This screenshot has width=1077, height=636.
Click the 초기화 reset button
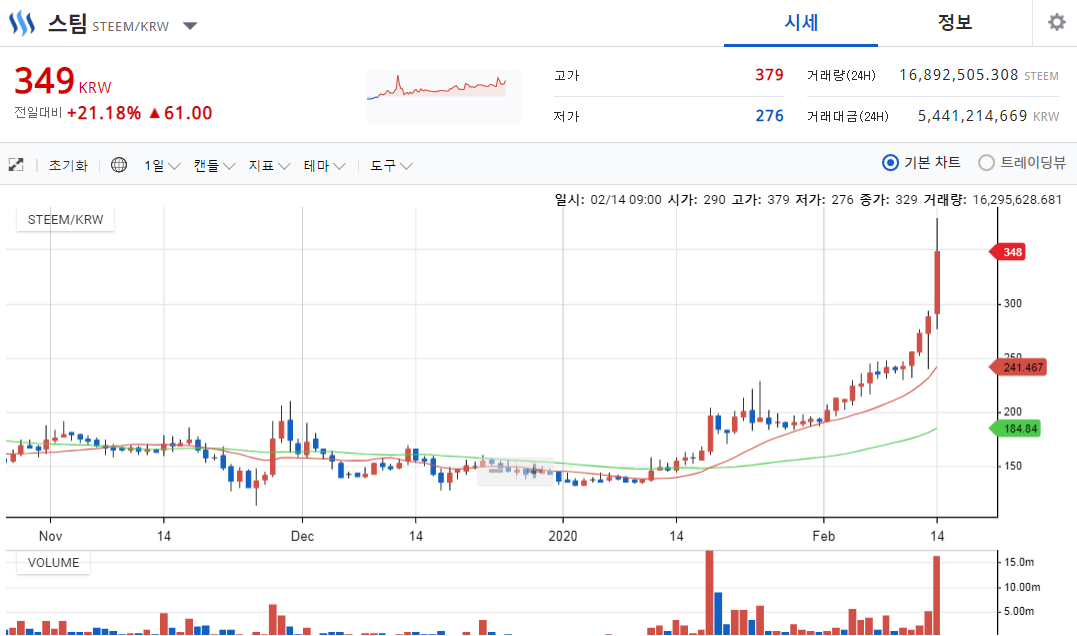pyautogui.click(x=68, y=166)
